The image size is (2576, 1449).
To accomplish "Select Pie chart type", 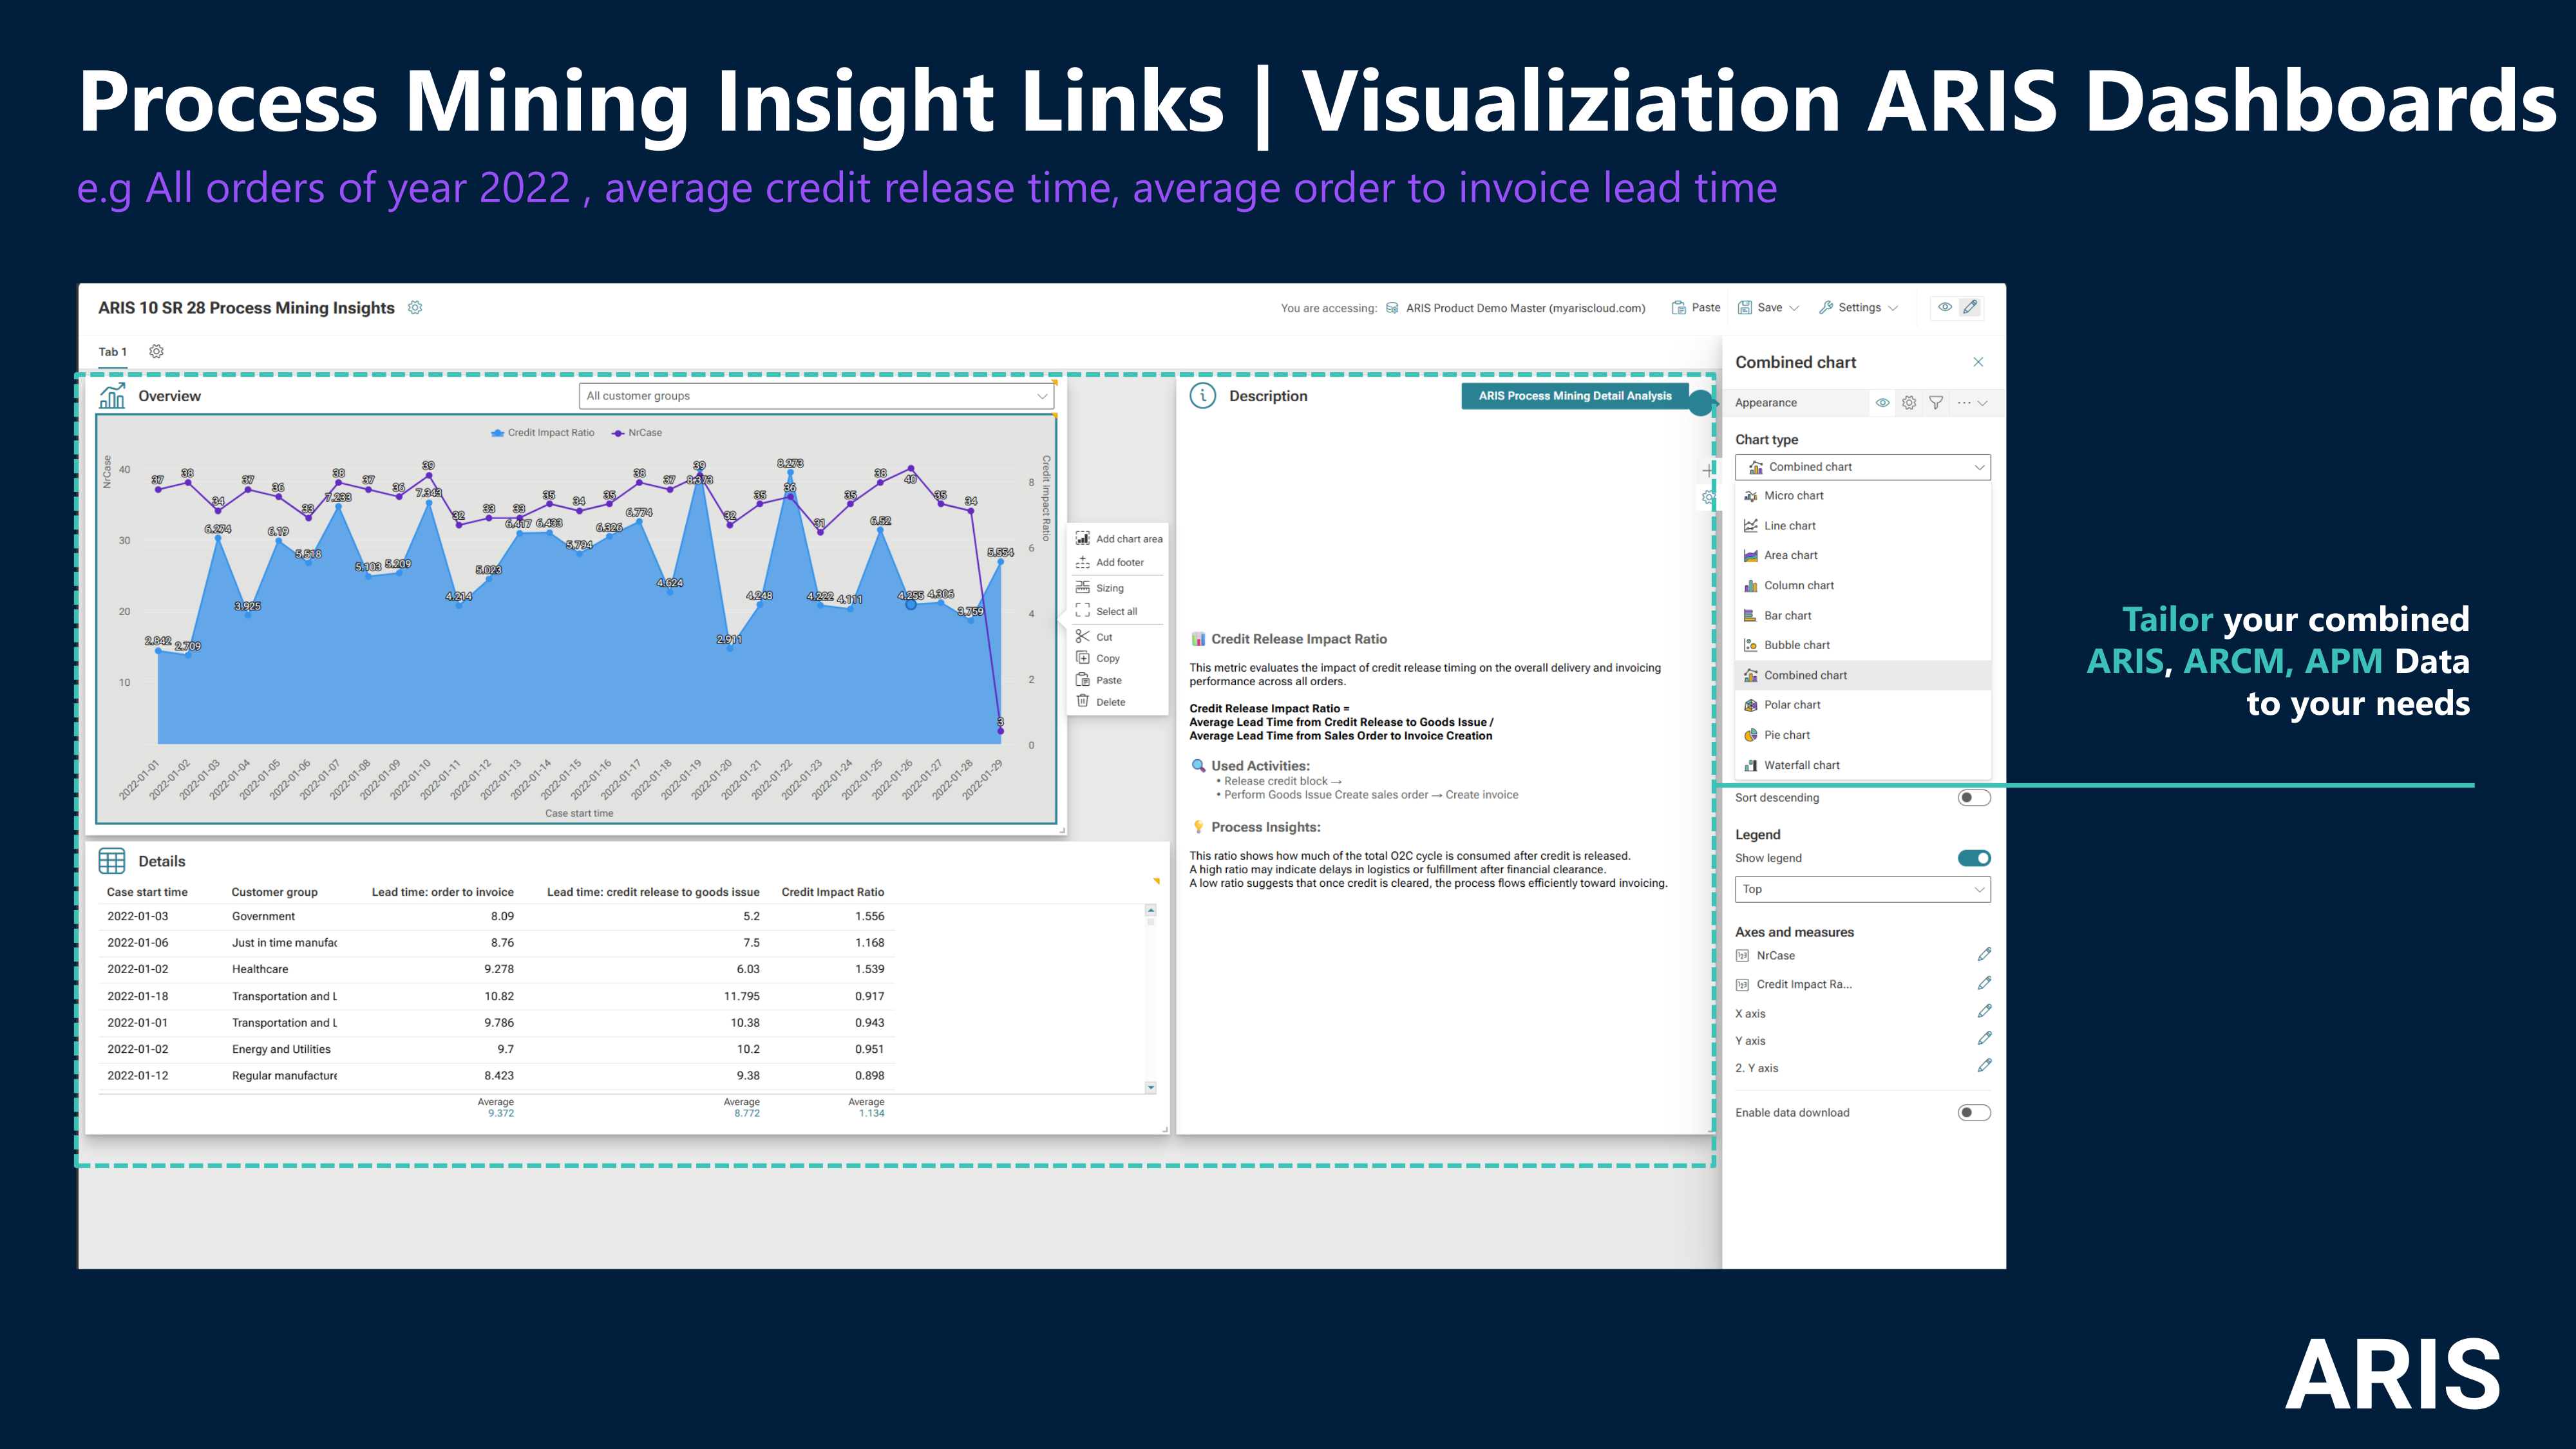I will [1863, 735].
